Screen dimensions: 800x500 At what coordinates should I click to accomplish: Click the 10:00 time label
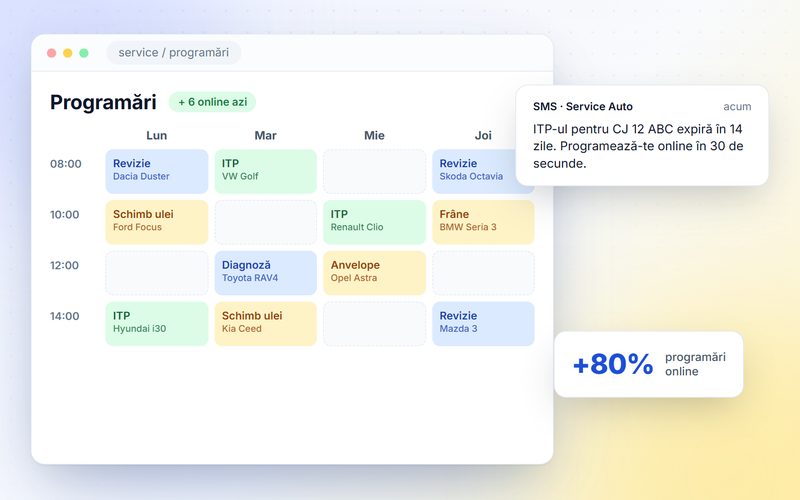tap(65, 214)
